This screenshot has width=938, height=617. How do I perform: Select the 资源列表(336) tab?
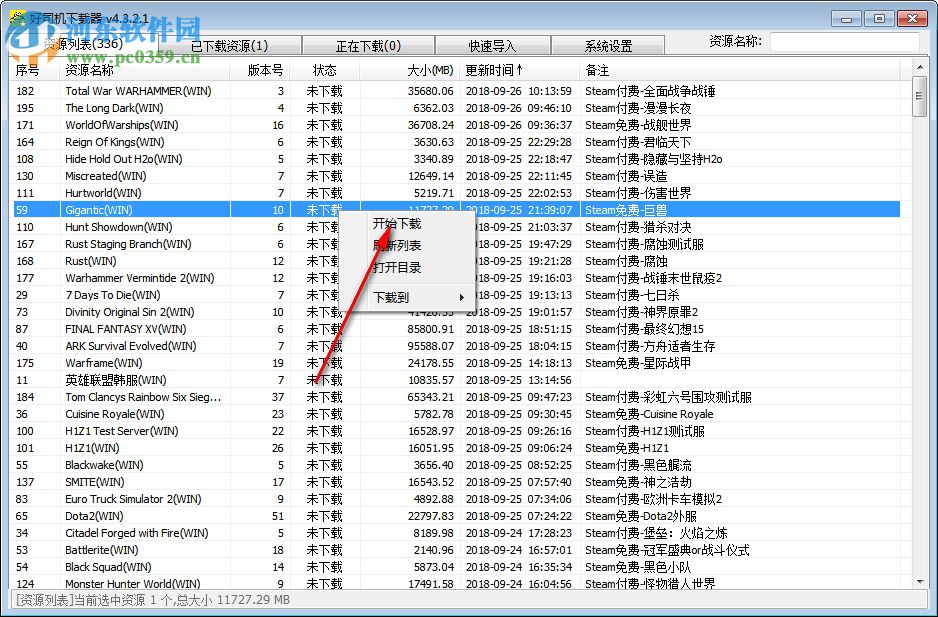click(x=84, y=44)
